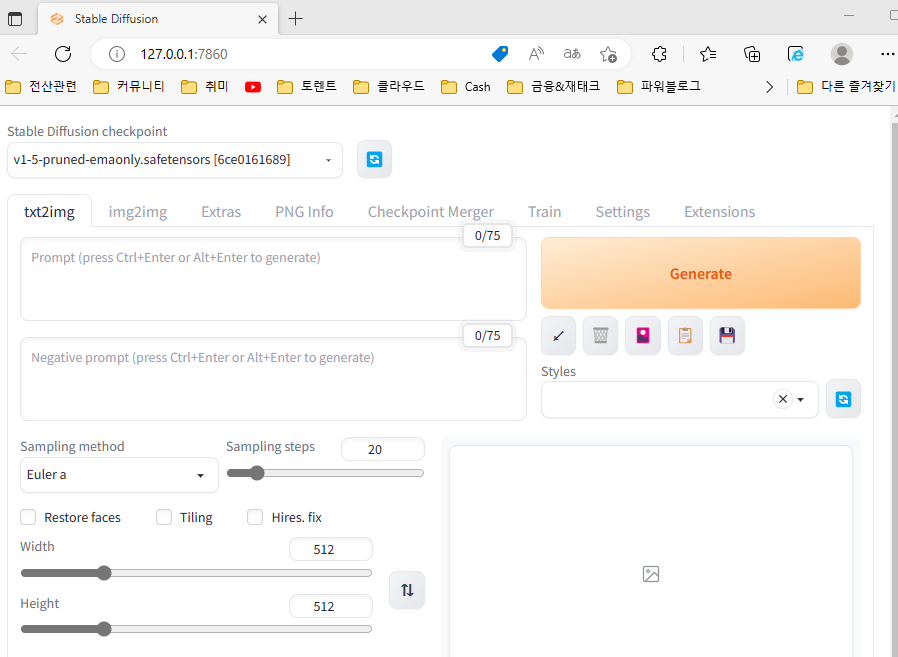This screenshot has height=657, width=898.
Task: Clear prompt with the trash icon
Action: (x=600, y=336)
